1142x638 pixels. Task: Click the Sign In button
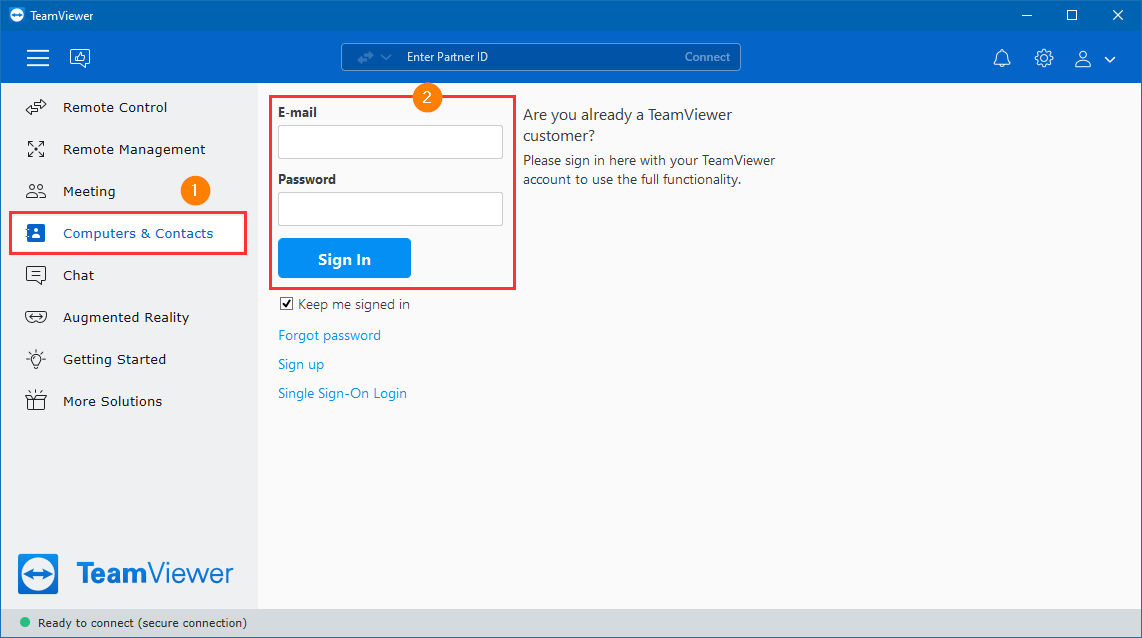[344, 259]
